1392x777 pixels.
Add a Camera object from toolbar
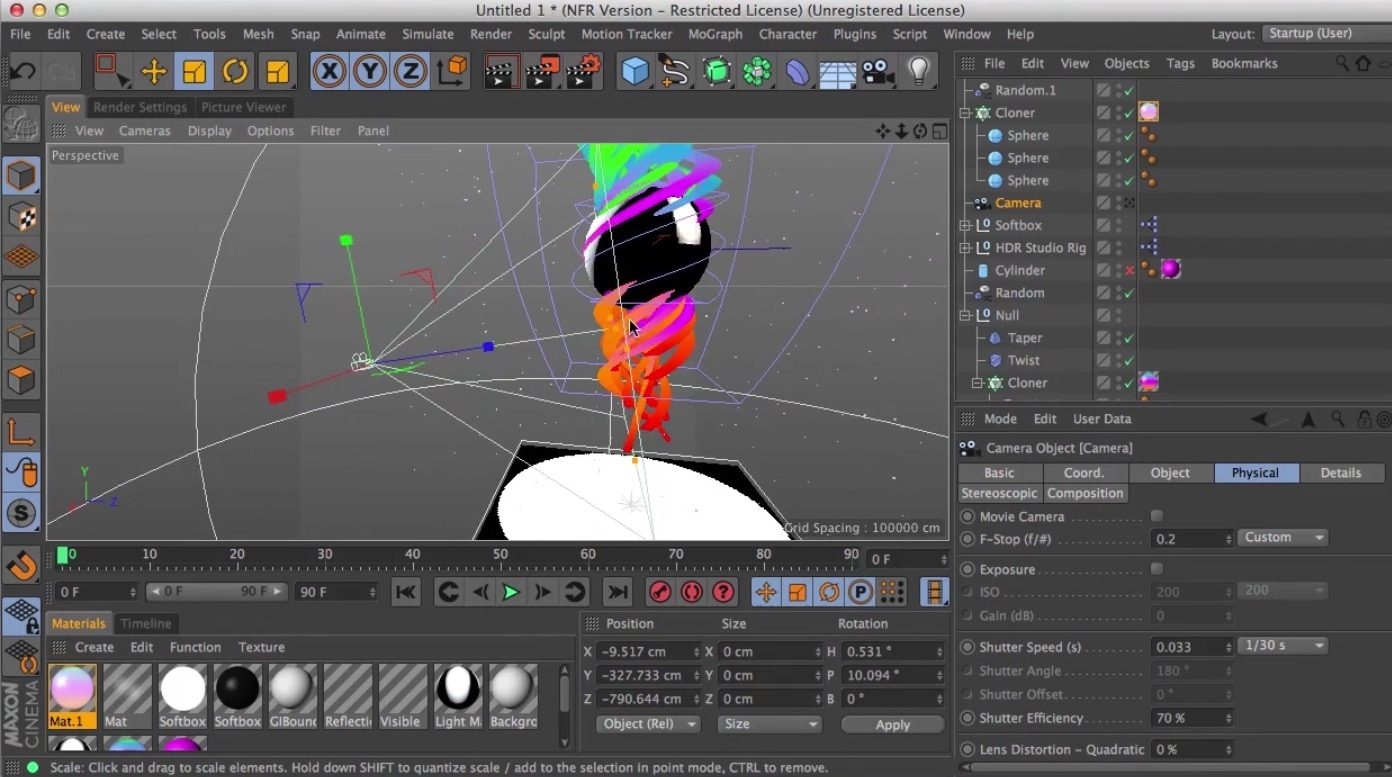point(877,72)
